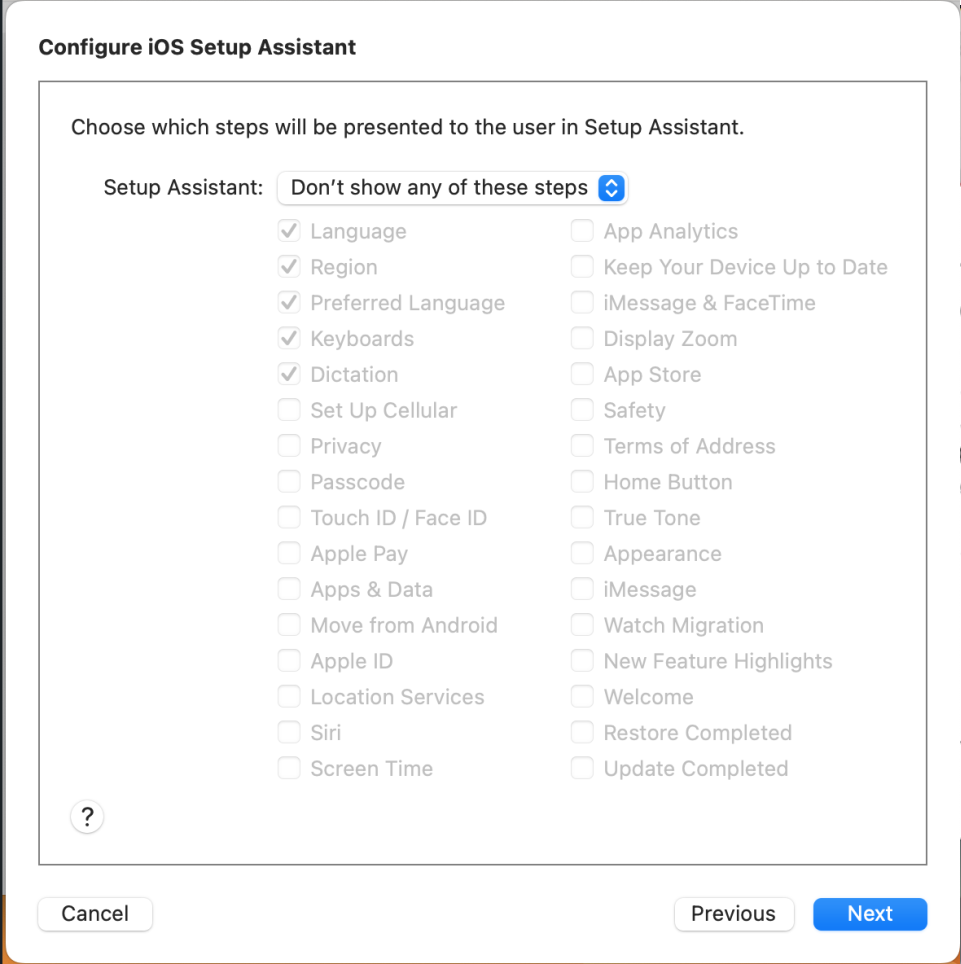Enable the Set Up Cellular checkbox
This screenshot has width=961, height=964.
[x=289, y=410]
